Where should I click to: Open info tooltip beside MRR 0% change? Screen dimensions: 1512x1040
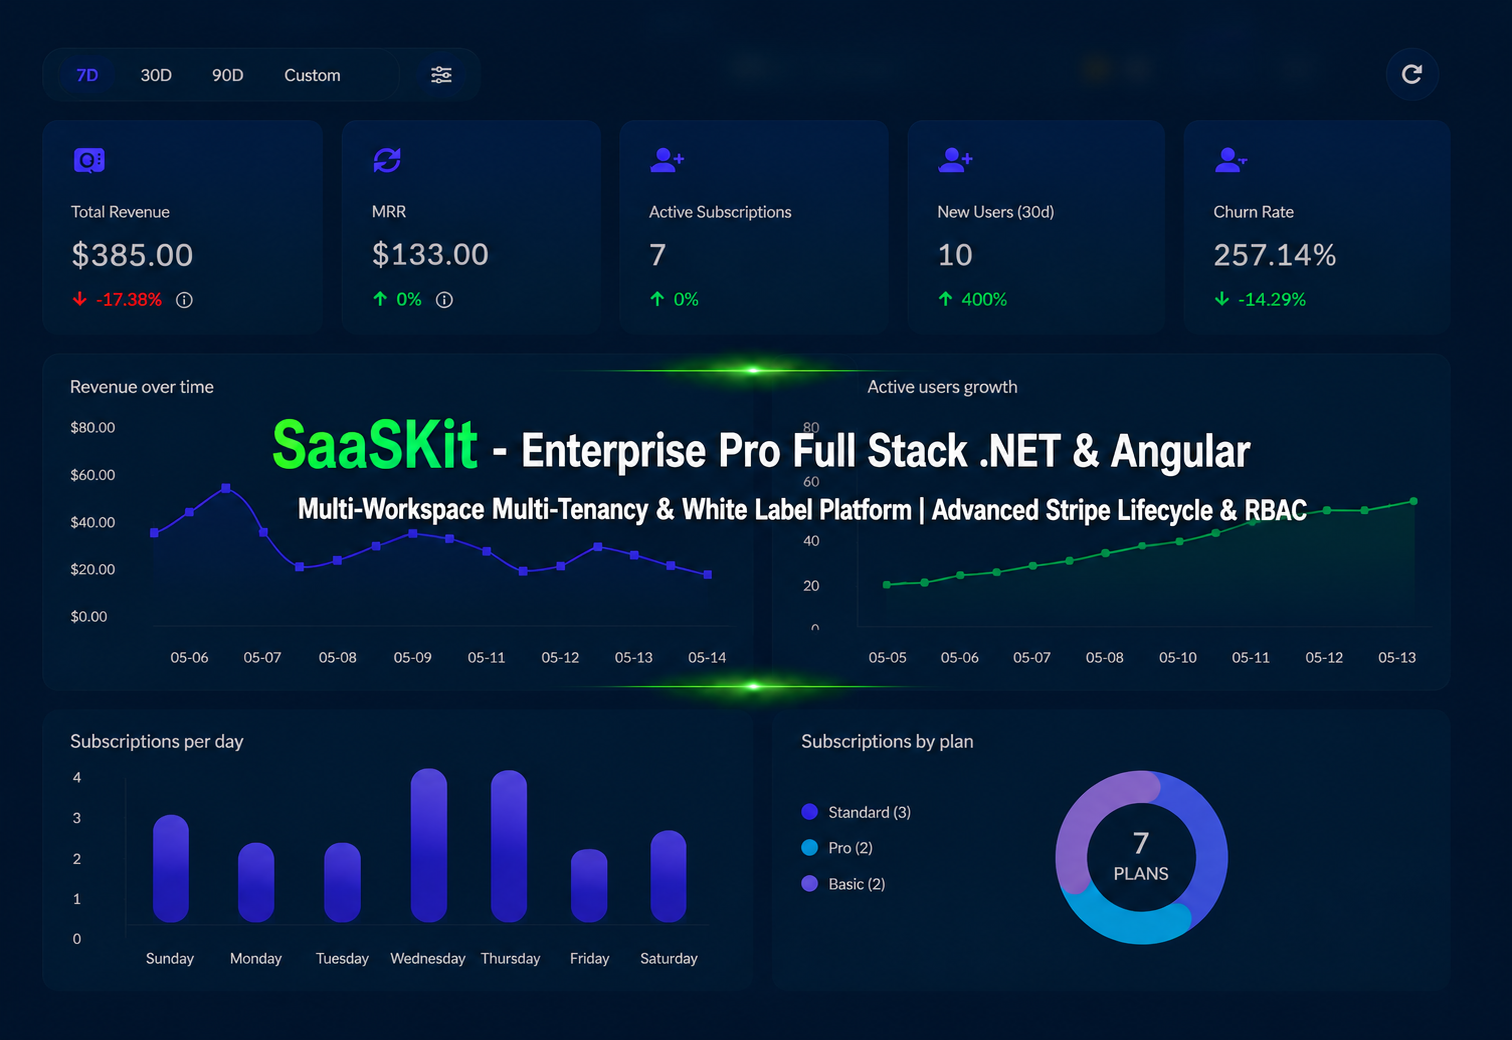pos(444,300)
